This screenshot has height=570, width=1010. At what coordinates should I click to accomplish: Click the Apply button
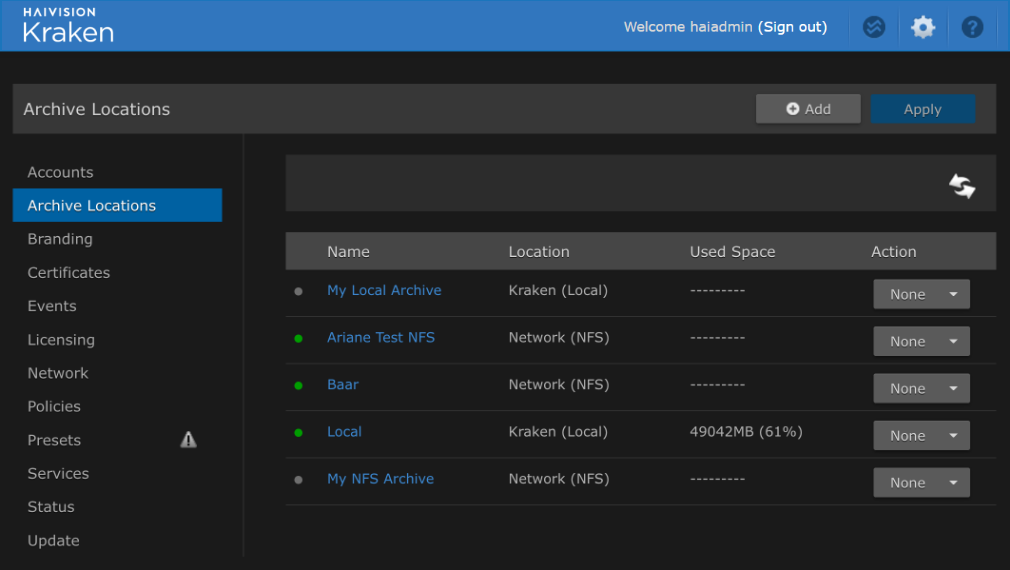pyautogui.click(x=922, y=109)
